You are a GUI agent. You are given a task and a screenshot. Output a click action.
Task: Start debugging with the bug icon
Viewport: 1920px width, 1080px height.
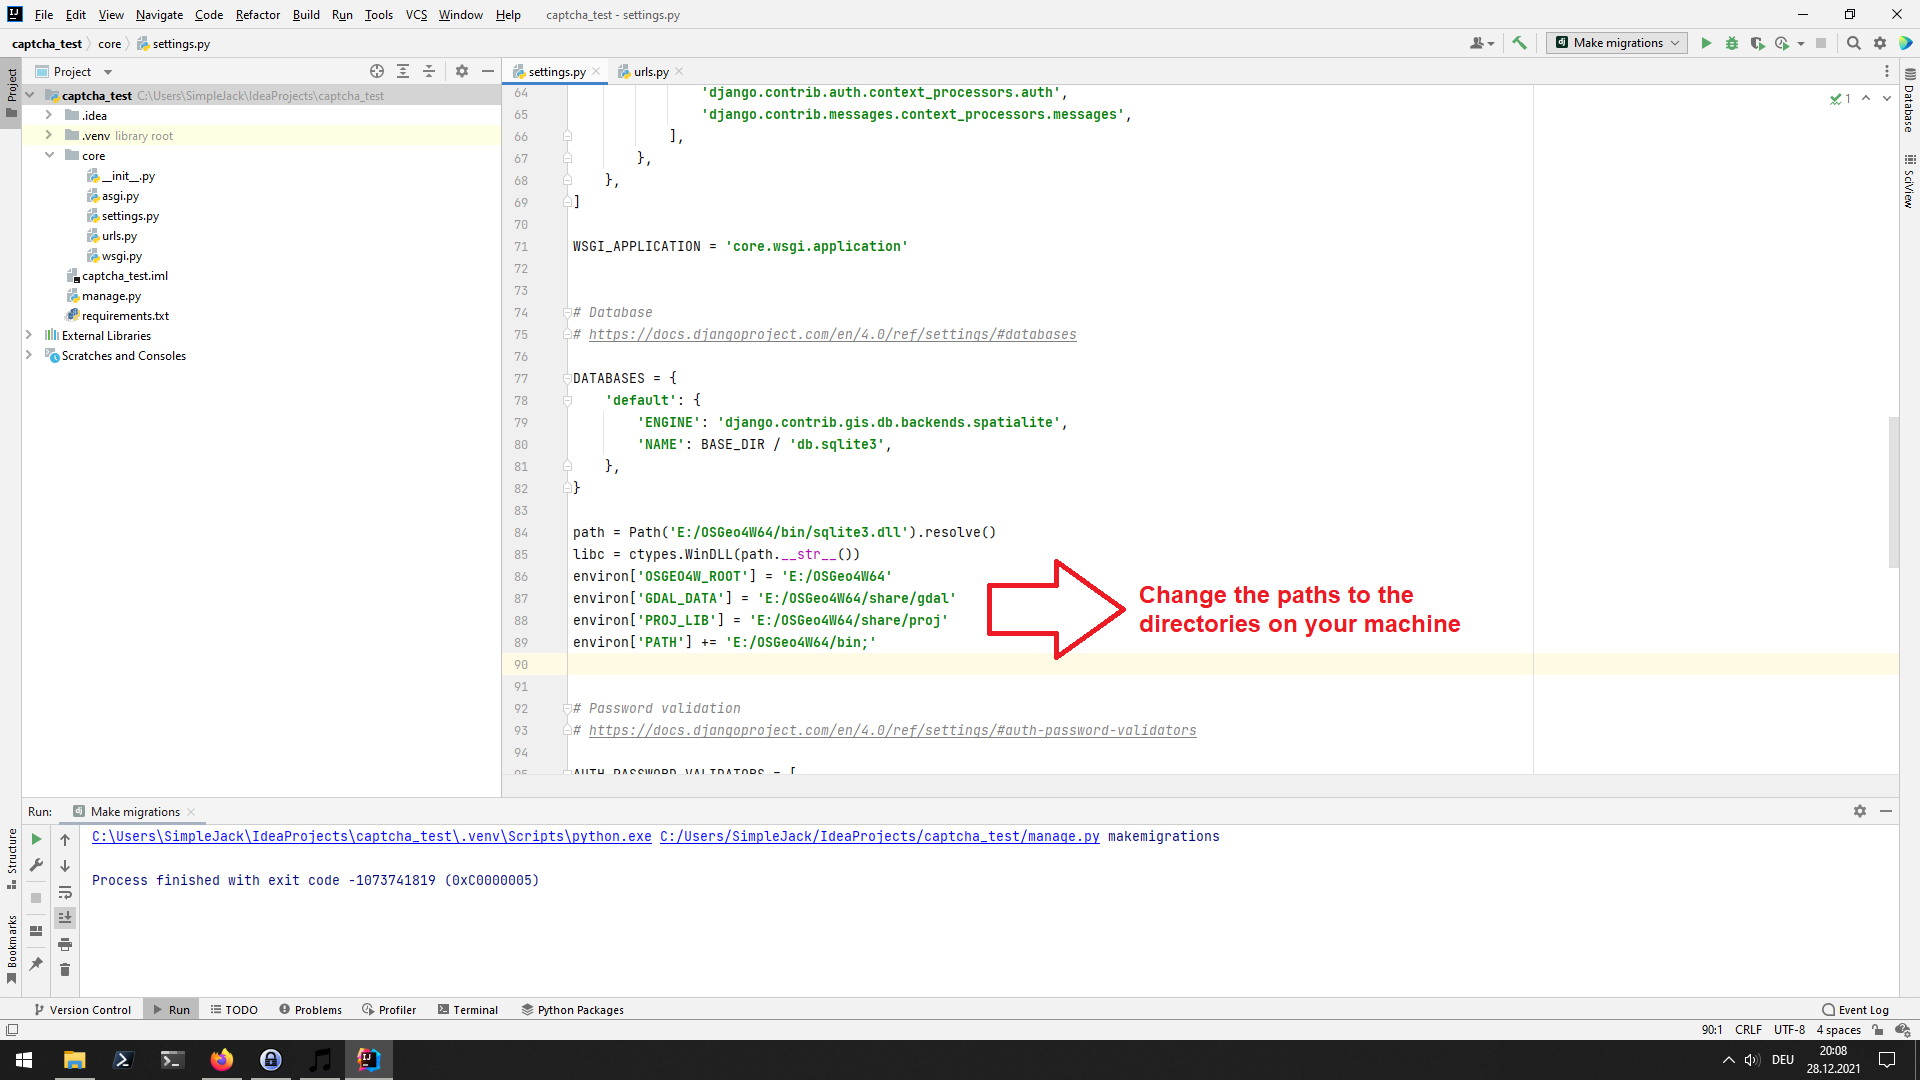tap(1732, 43)
